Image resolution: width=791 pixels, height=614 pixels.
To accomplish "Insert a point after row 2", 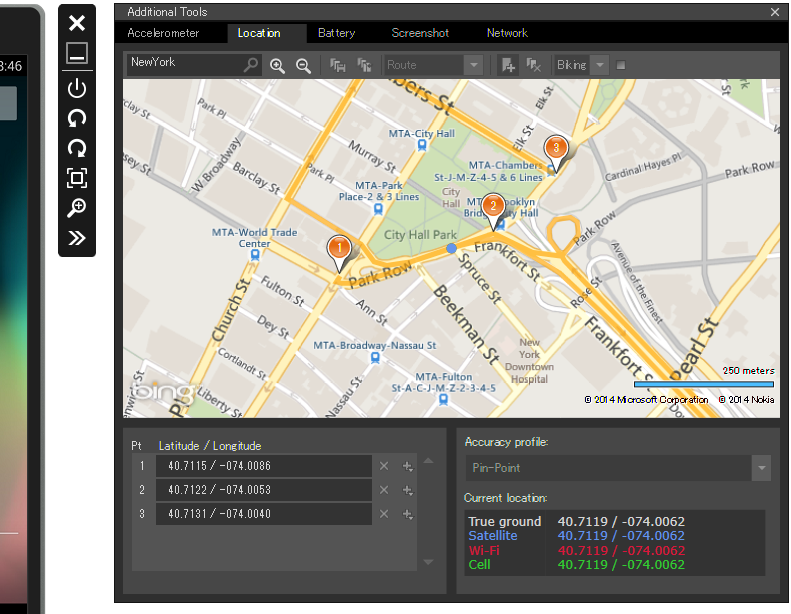I will point(408,490).
